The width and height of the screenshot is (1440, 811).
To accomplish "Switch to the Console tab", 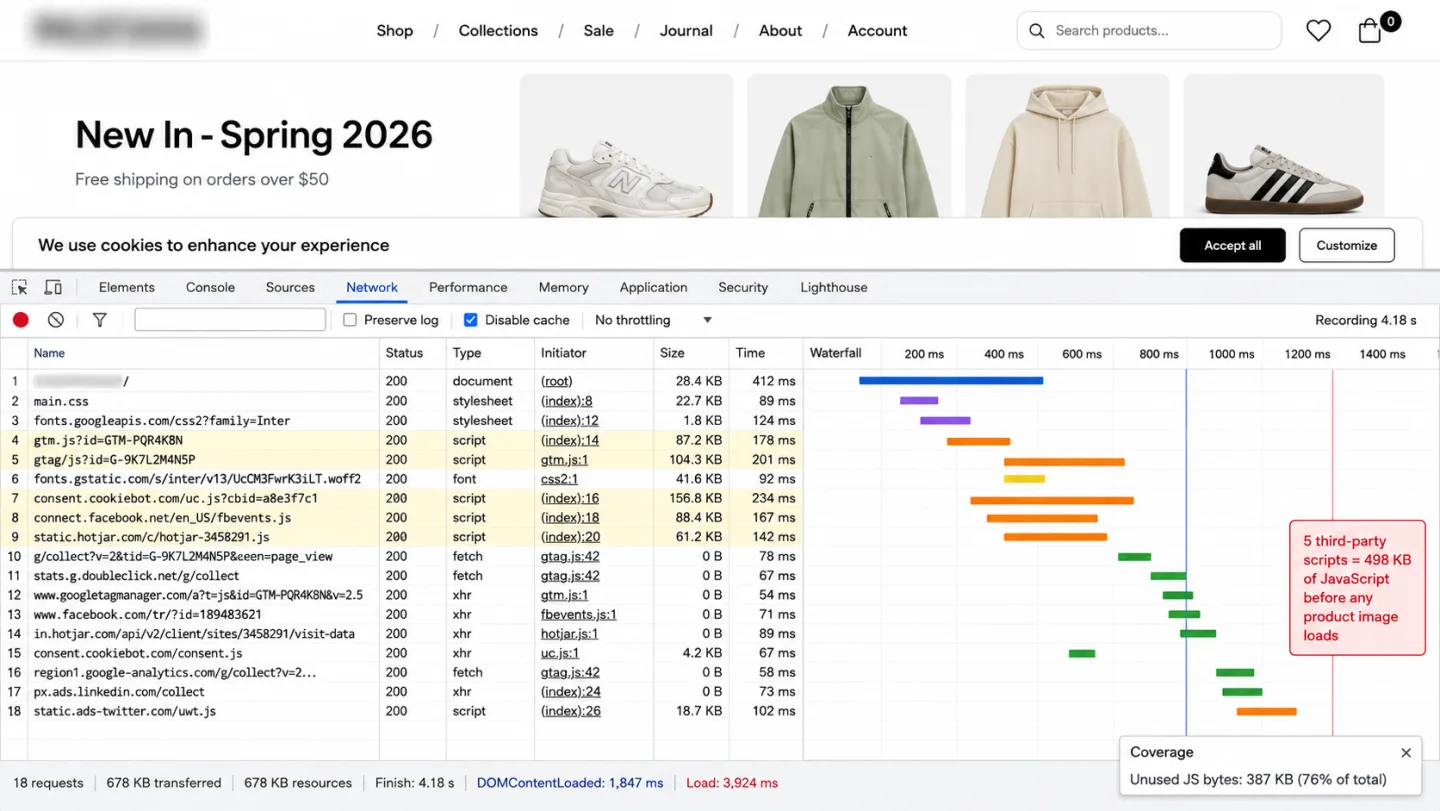I will click(x=210, y=287).
